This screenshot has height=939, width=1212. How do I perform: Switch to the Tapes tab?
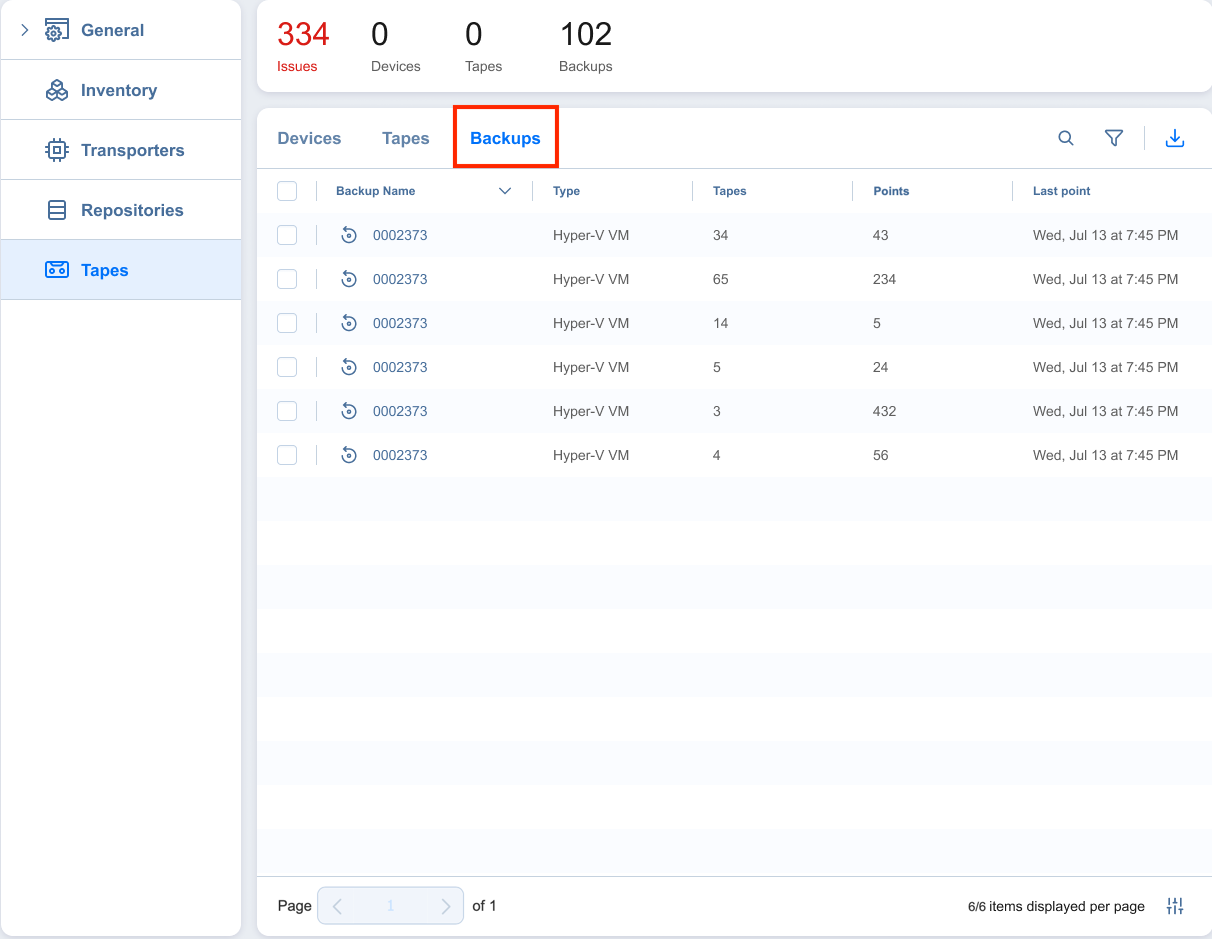pyautogui.click(x=406, y=139)
